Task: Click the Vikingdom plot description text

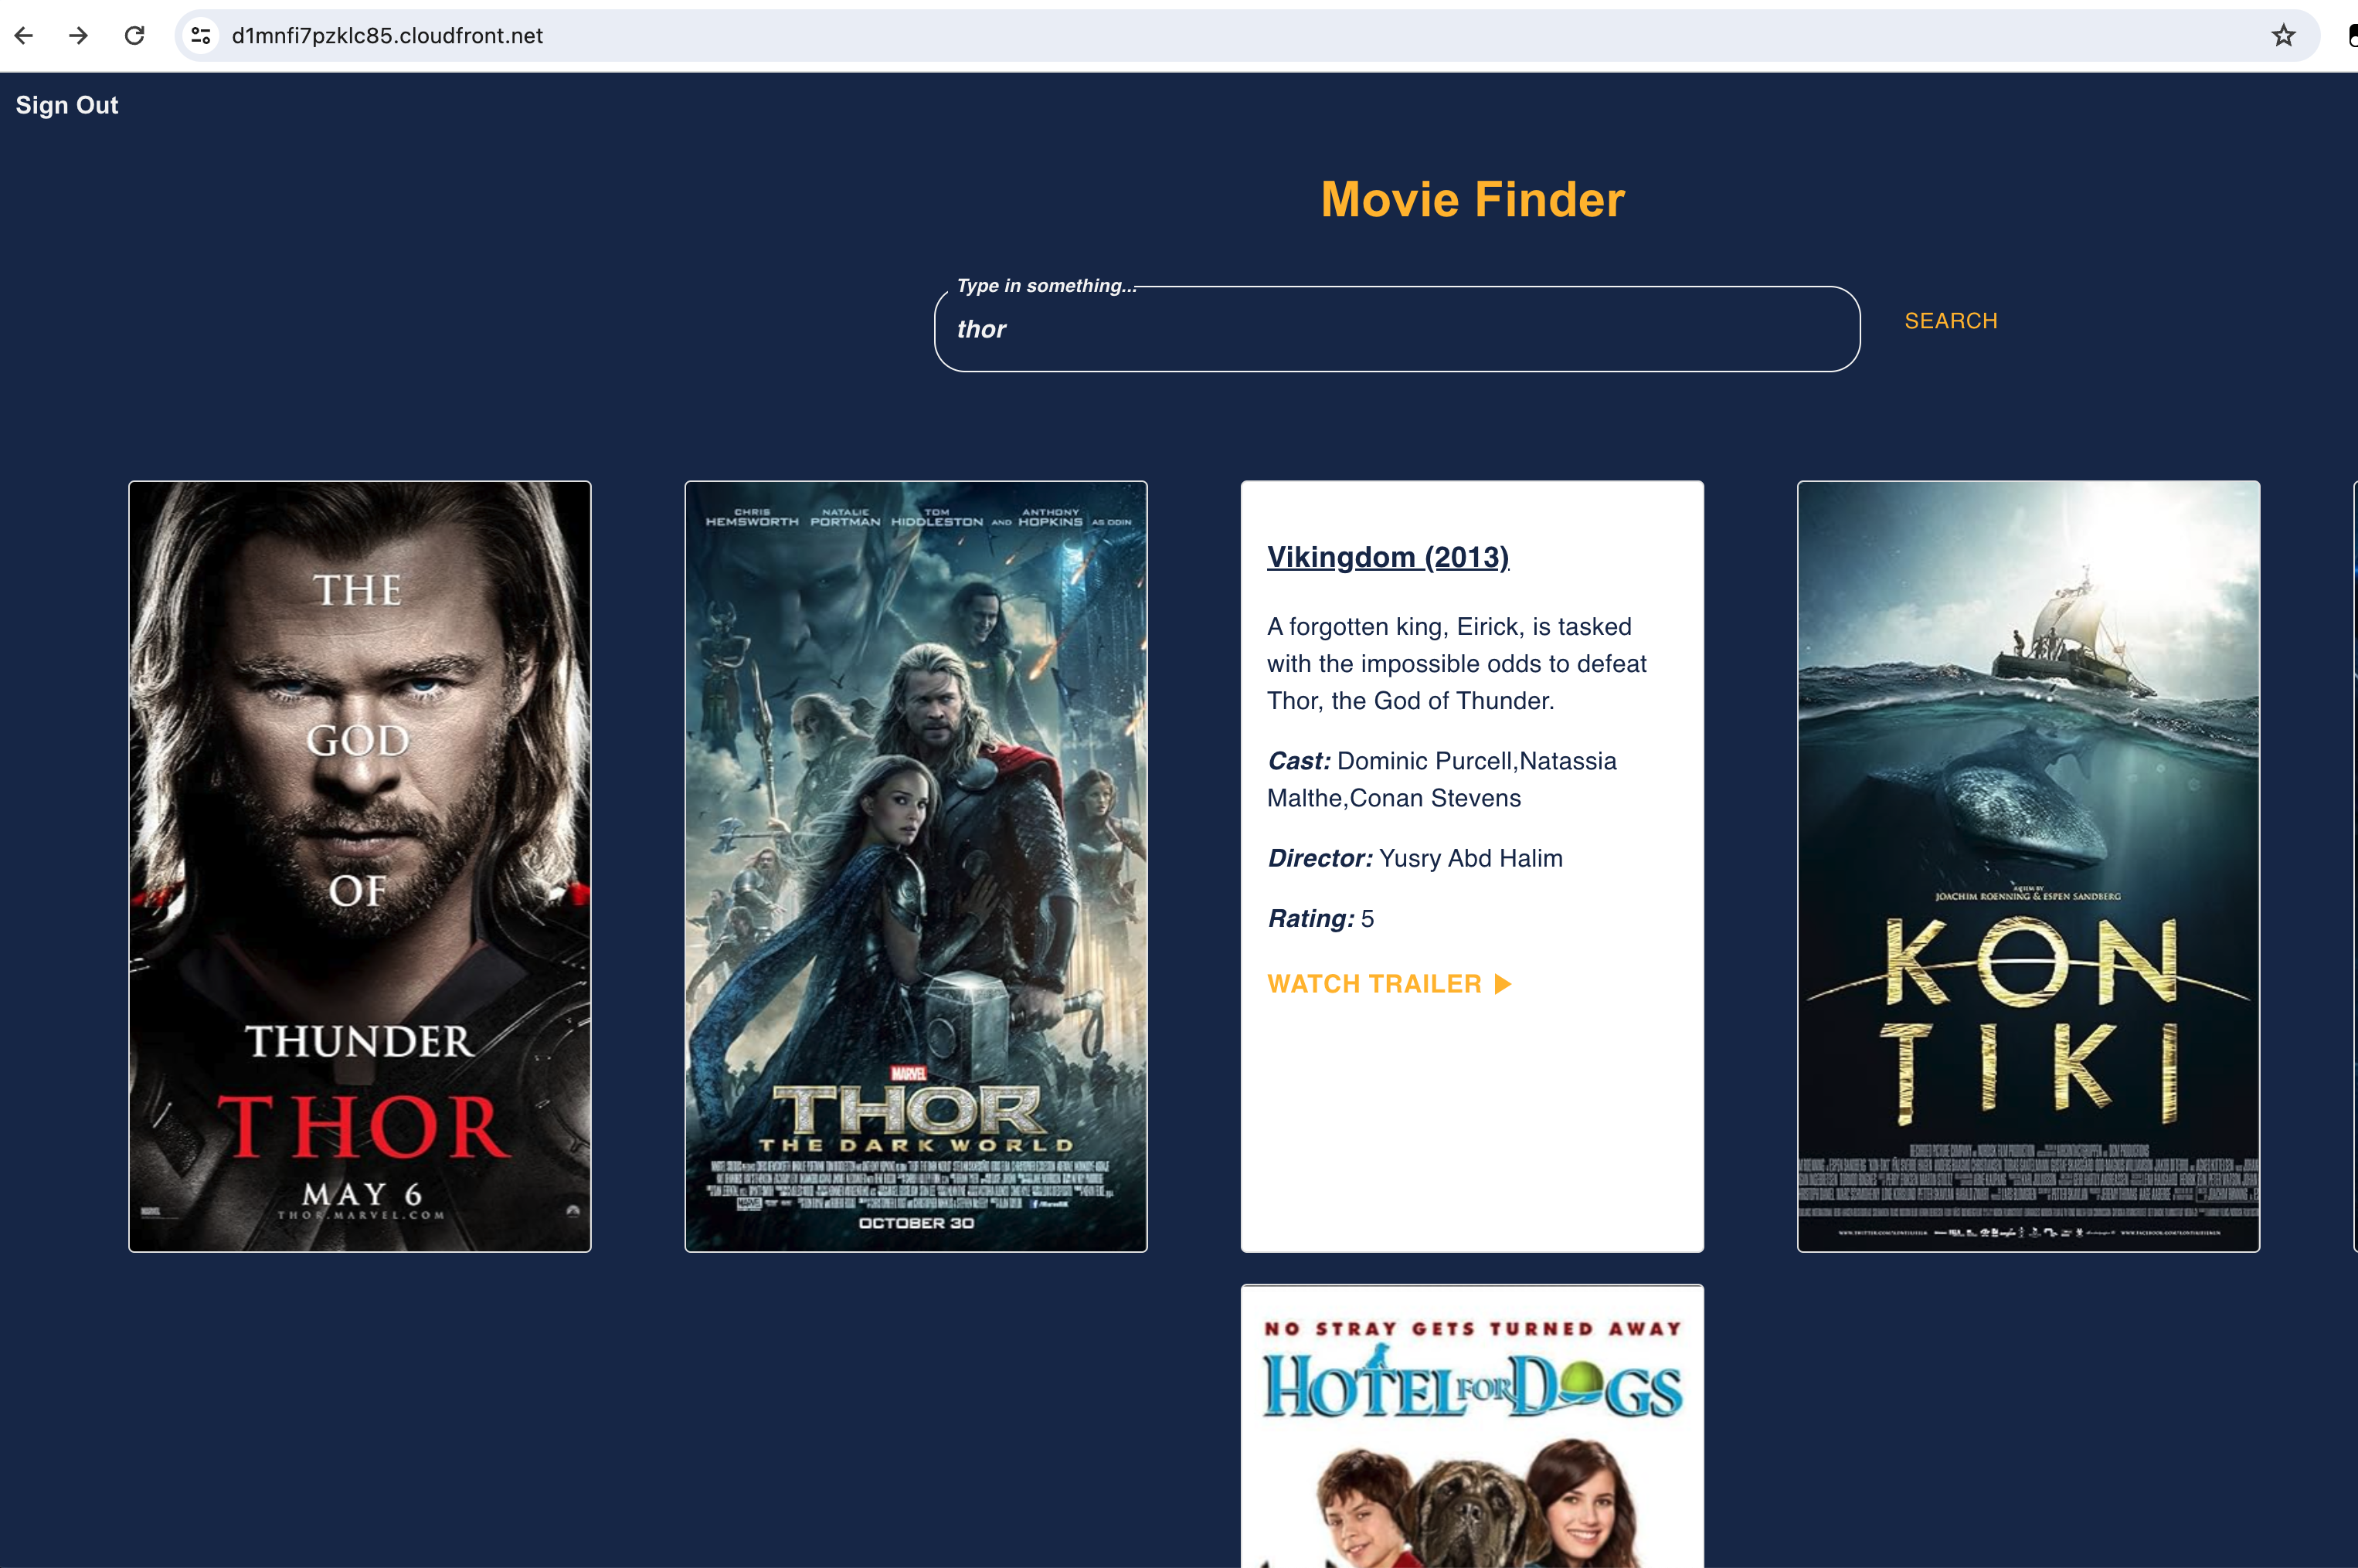Action: (x=1456, y=664)
